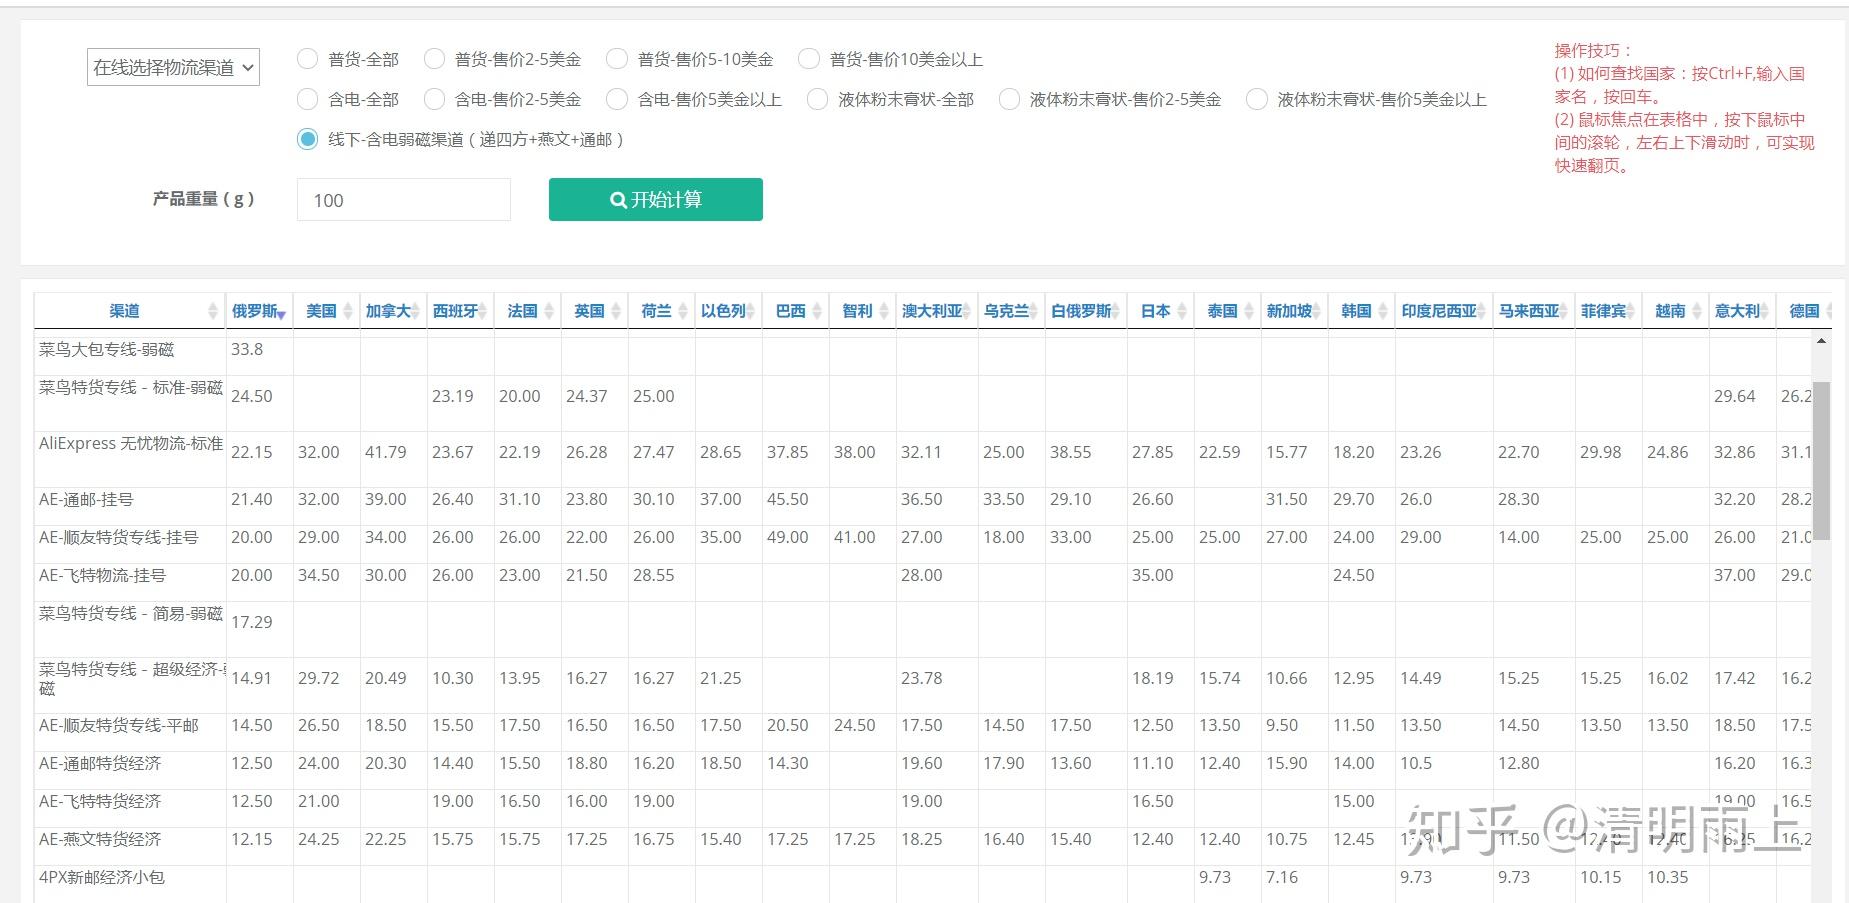Screen dimensions: 1849x903
Task: Sort table by 英国 column icon
Action: (617, 311)
